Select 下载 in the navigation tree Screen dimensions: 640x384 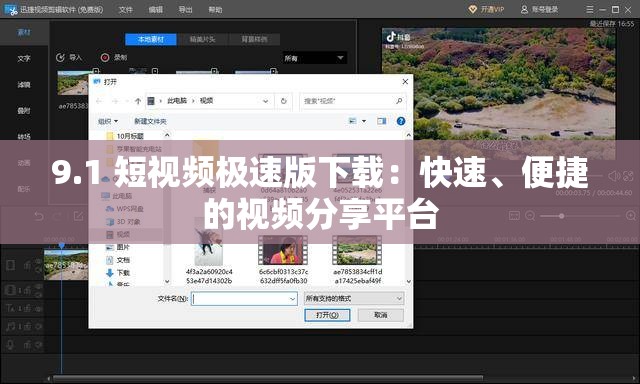(118, 273)
